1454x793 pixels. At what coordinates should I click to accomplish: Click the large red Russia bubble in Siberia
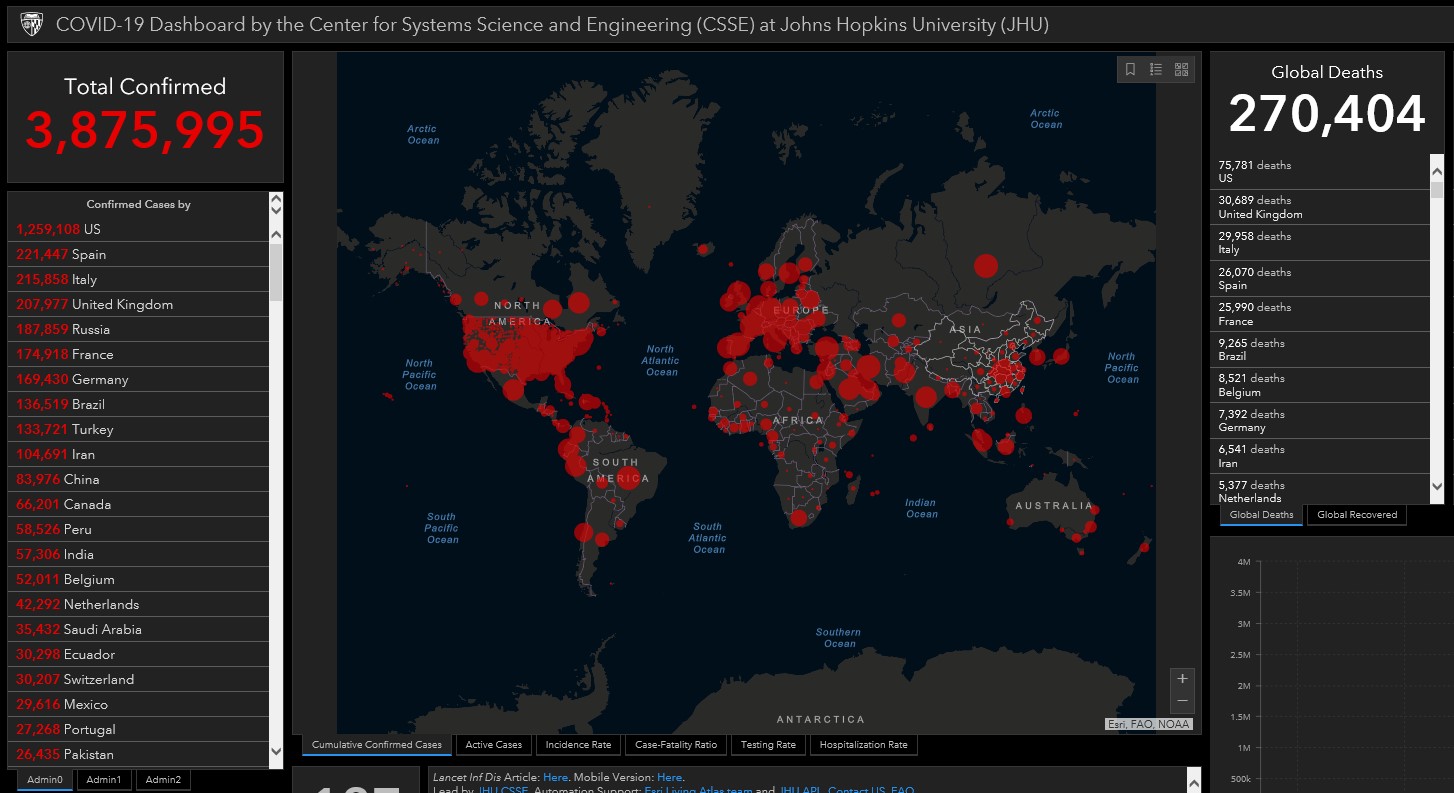(x=986, y=265)
